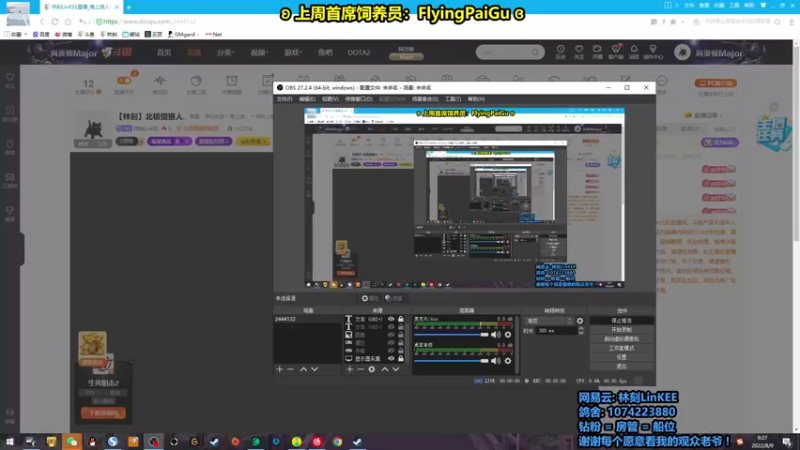The width and height of the screenshot is (800, 450).
Task: Click 退出 button in OBS
Action: coord(621,366)
